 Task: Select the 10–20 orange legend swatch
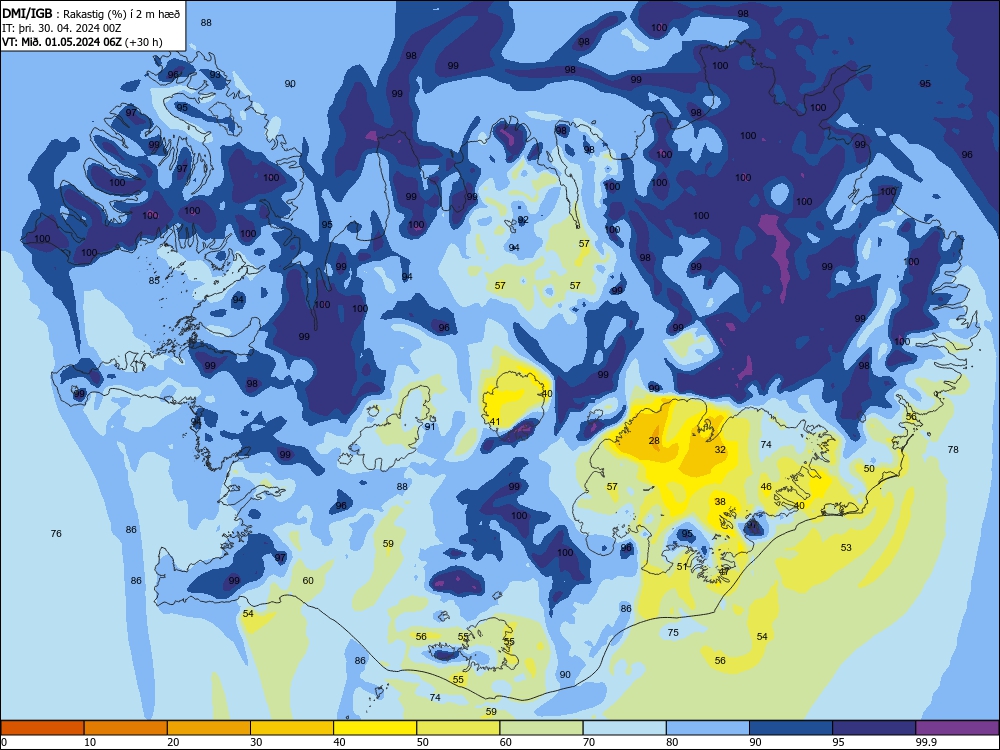tap(126, 728)
